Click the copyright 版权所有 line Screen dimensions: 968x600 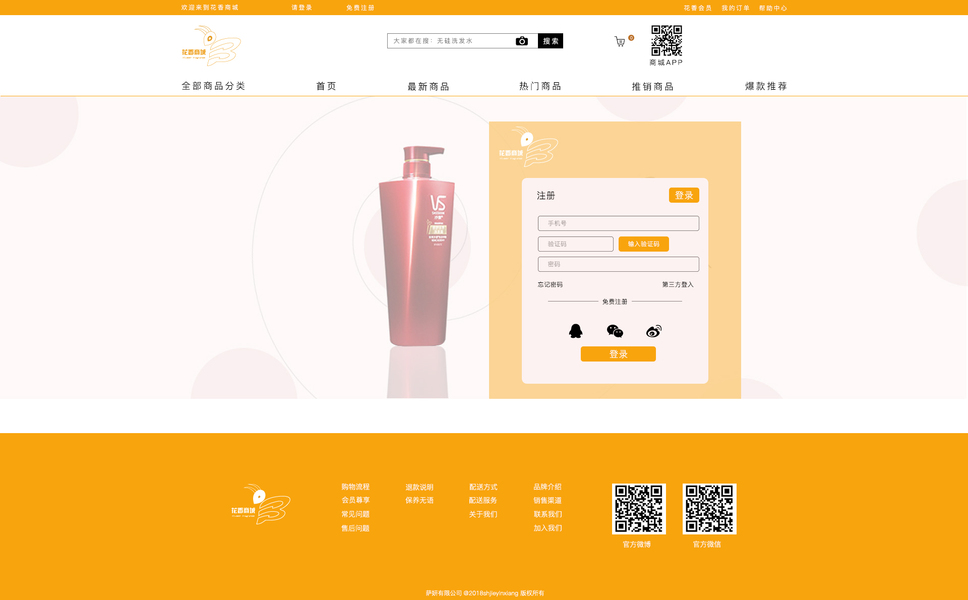[x=485, y=593]
